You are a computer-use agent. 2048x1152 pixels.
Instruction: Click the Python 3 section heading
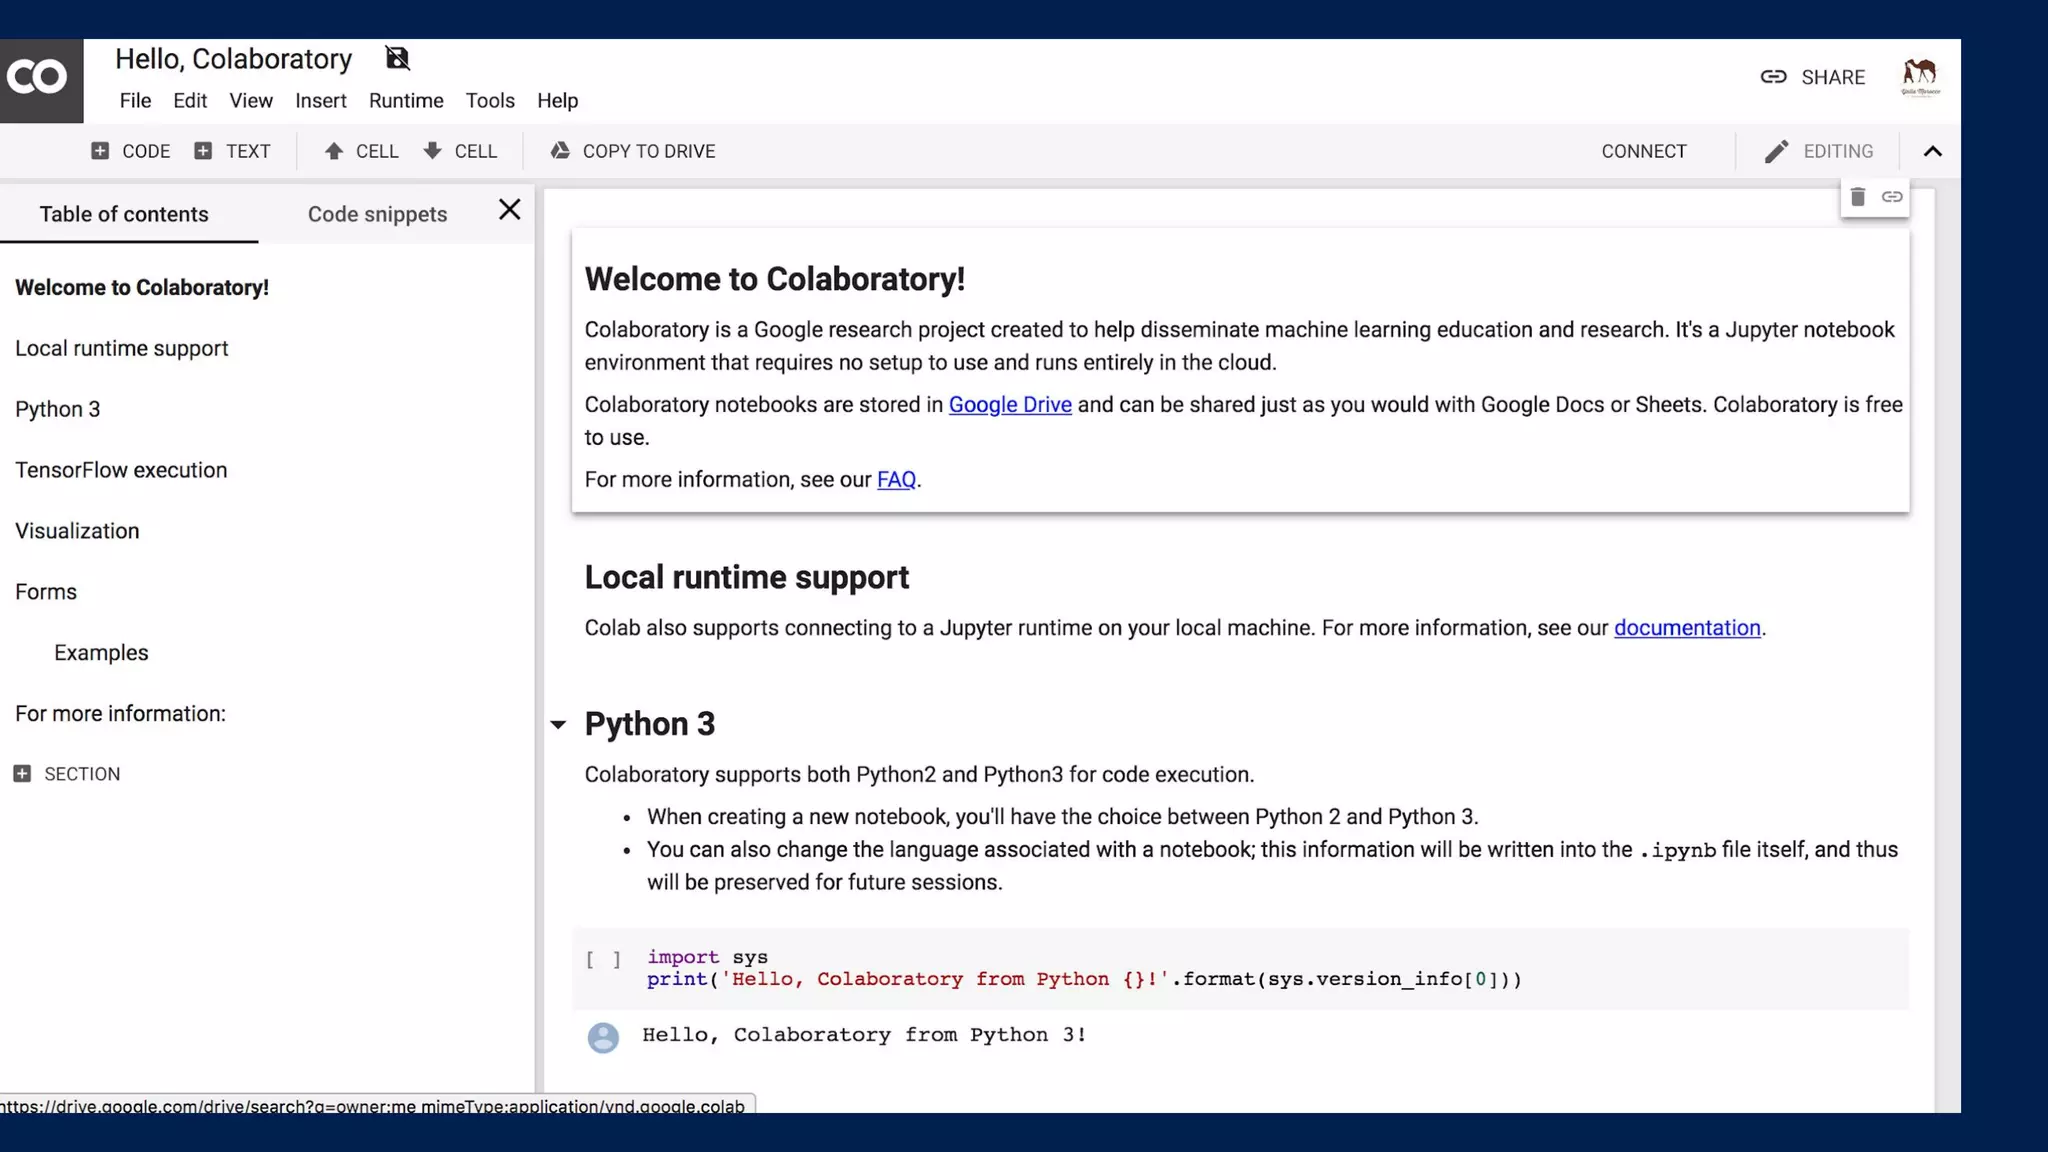[x=650, y=724]
